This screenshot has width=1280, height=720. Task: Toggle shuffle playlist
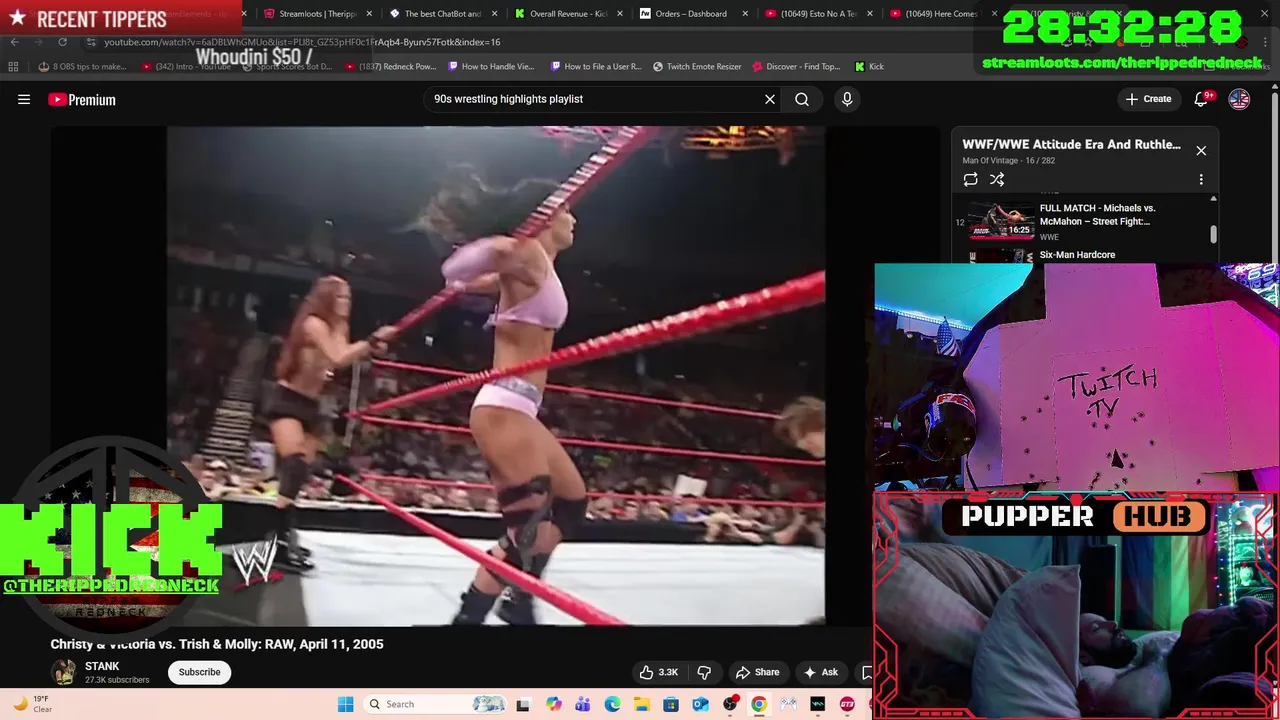coord(997,179)
